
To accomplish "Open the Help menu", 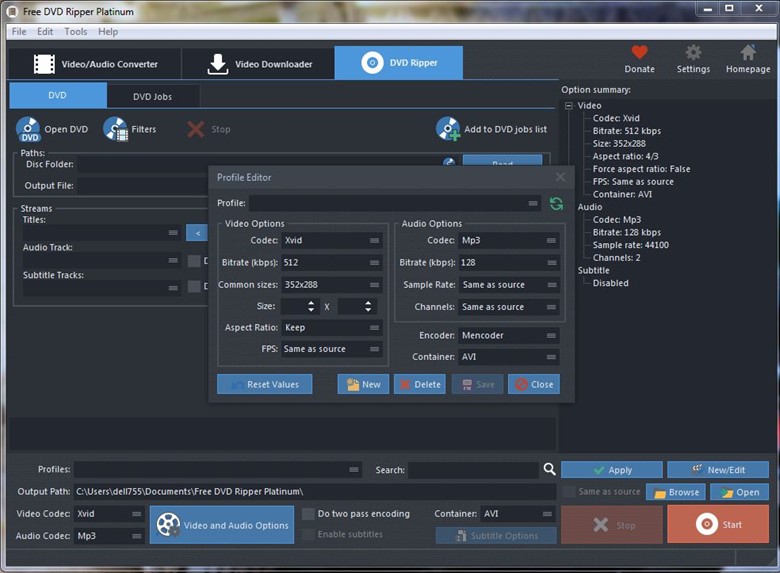I will tap(108, 31).
